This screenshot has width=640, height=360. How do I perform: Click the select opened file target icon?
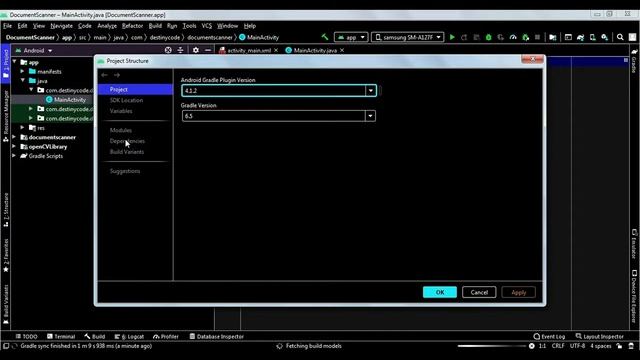coord(168,50)
